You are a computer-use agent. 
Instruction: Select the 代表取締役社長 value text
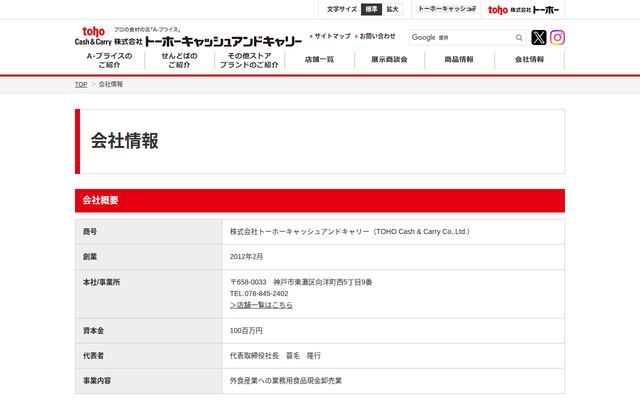tap(275, 356)
